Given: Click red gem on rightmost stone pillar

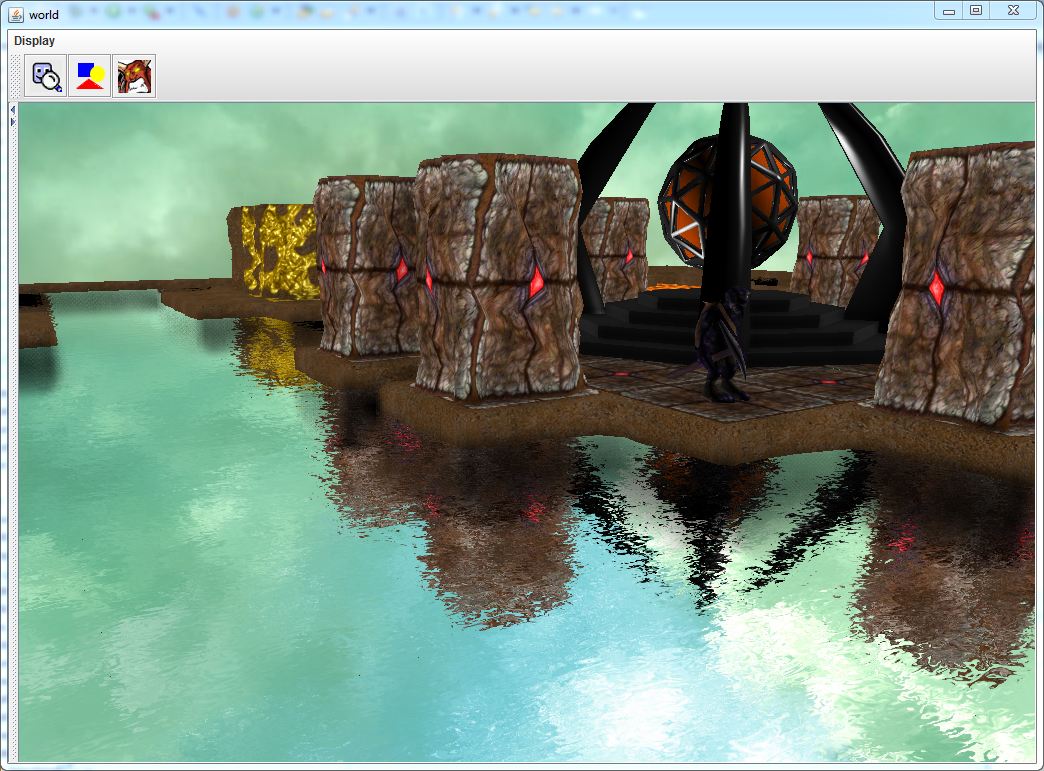Looking at the screenshot, I should coord(938,288).
